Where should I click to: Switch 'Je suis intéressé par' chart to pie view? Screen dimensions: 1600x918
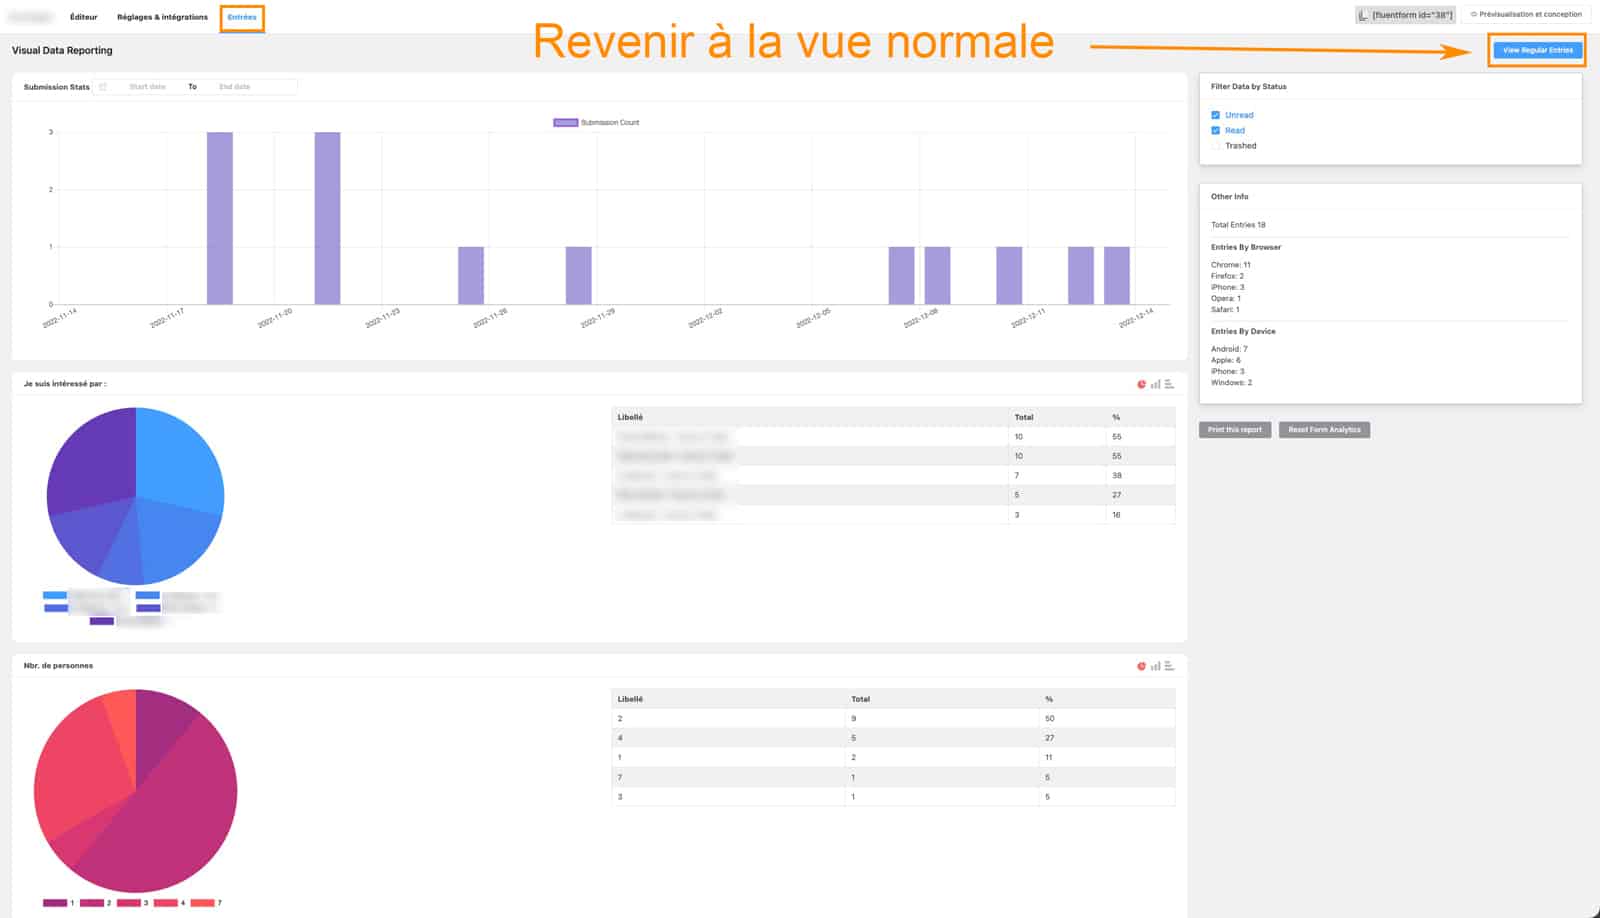click(1141, 384)
